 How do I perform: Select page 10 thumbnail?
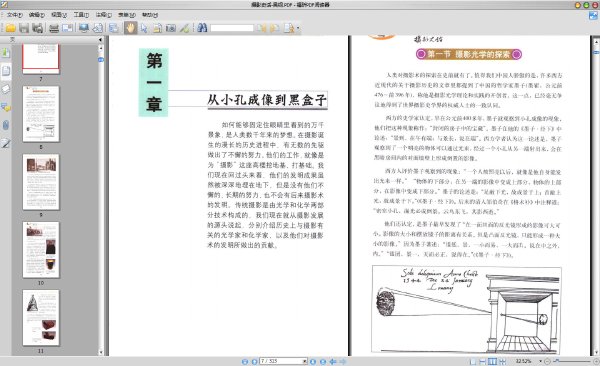click(41, 250)
